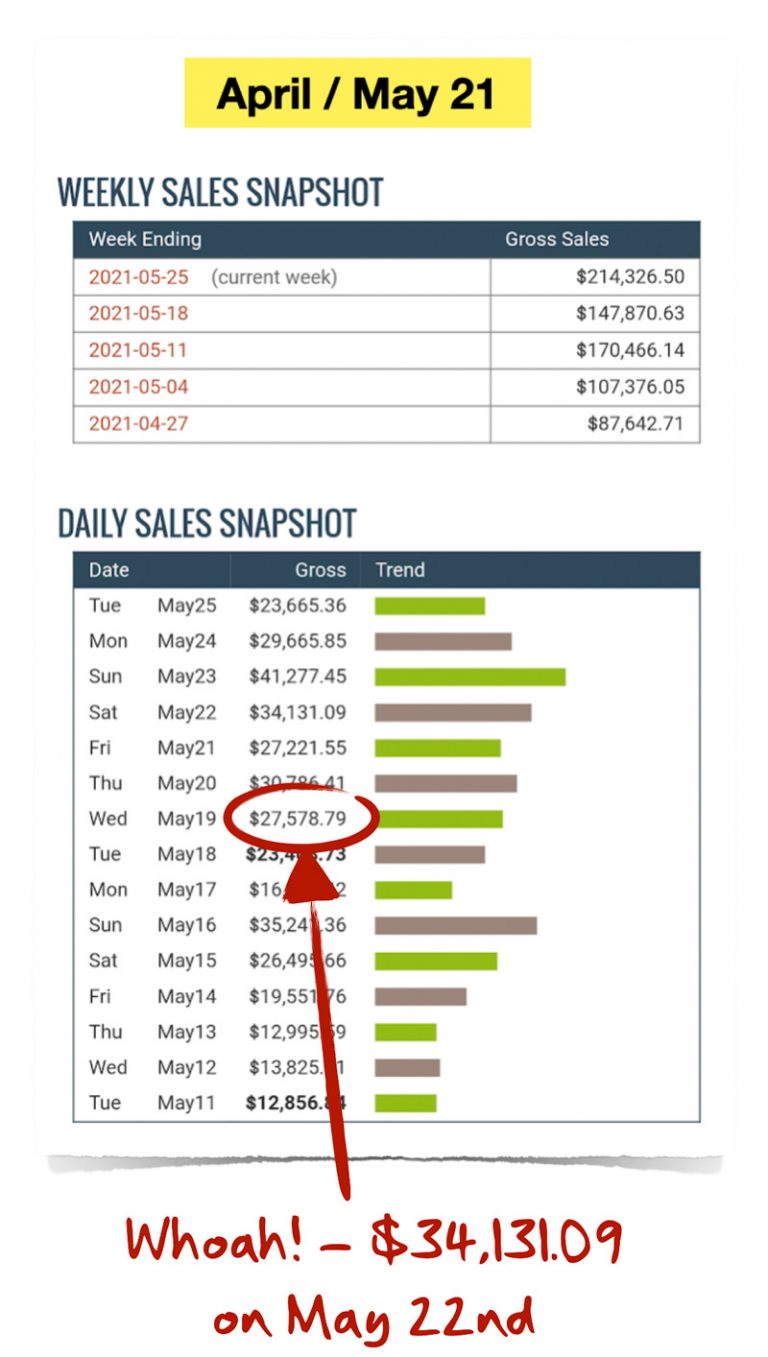Click the Gross header in daily table
The image size is (768, 1357).
tap(320, 570)
